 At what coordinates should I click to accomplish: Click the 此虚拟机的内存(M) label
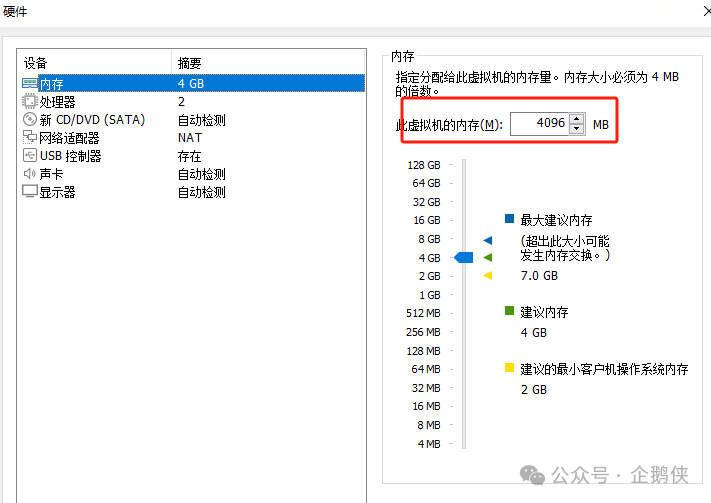click(449, 124)
